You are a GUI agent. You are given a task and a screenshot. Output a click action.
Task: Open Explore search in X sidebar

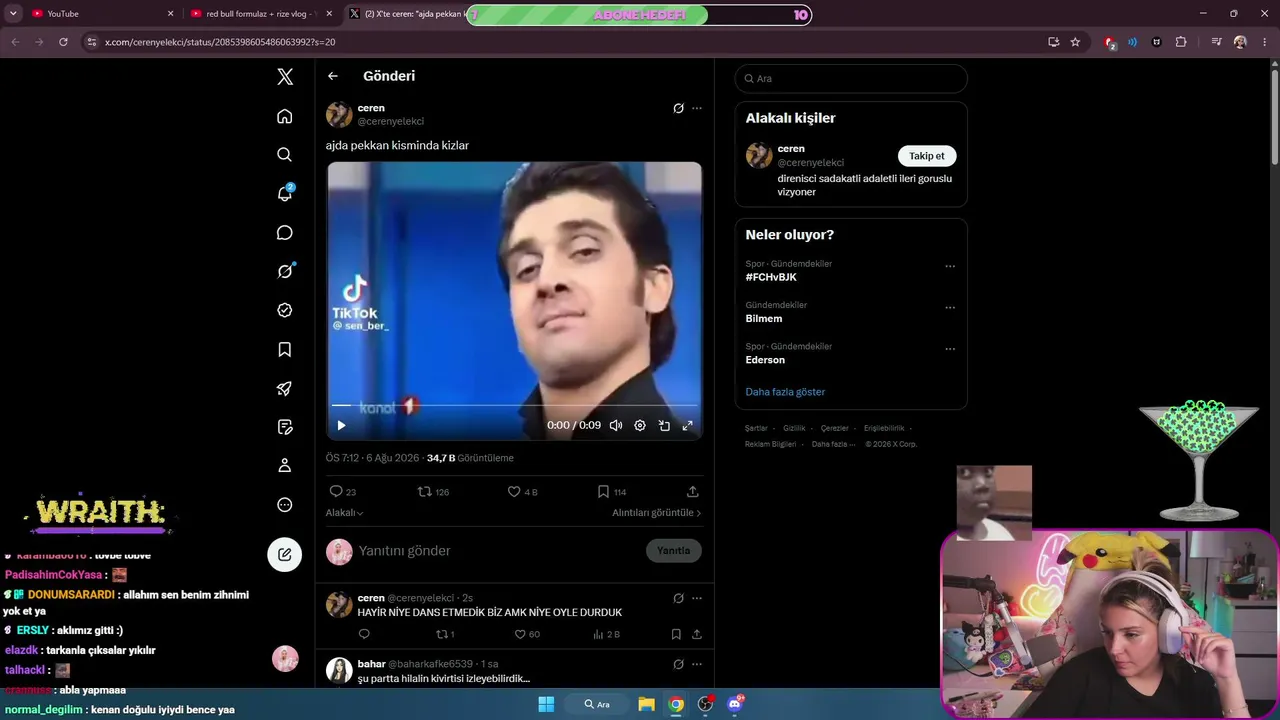(285, 155)
